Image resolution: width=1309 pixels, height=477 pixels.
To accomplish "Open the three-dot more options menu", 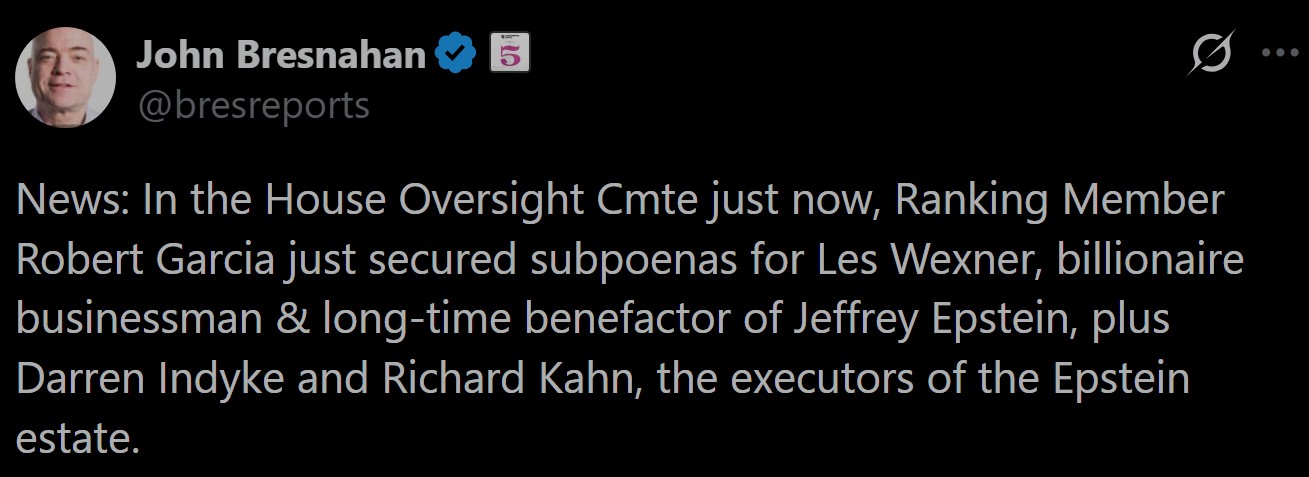I will tap(1279, 54).
